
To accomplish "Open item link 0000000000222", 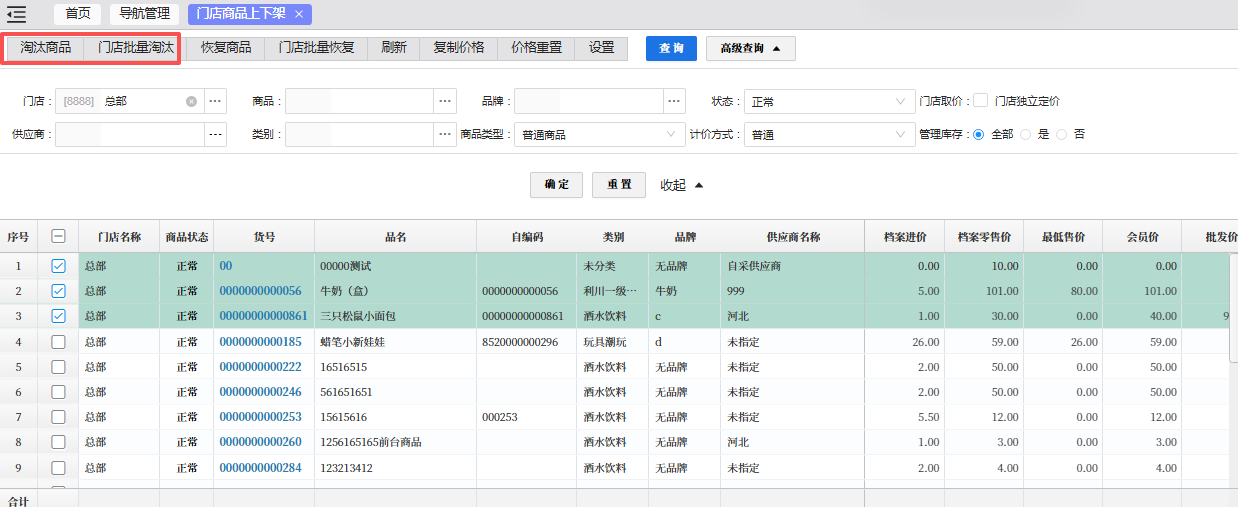I will pyautogui.click(x=260, y=367).
